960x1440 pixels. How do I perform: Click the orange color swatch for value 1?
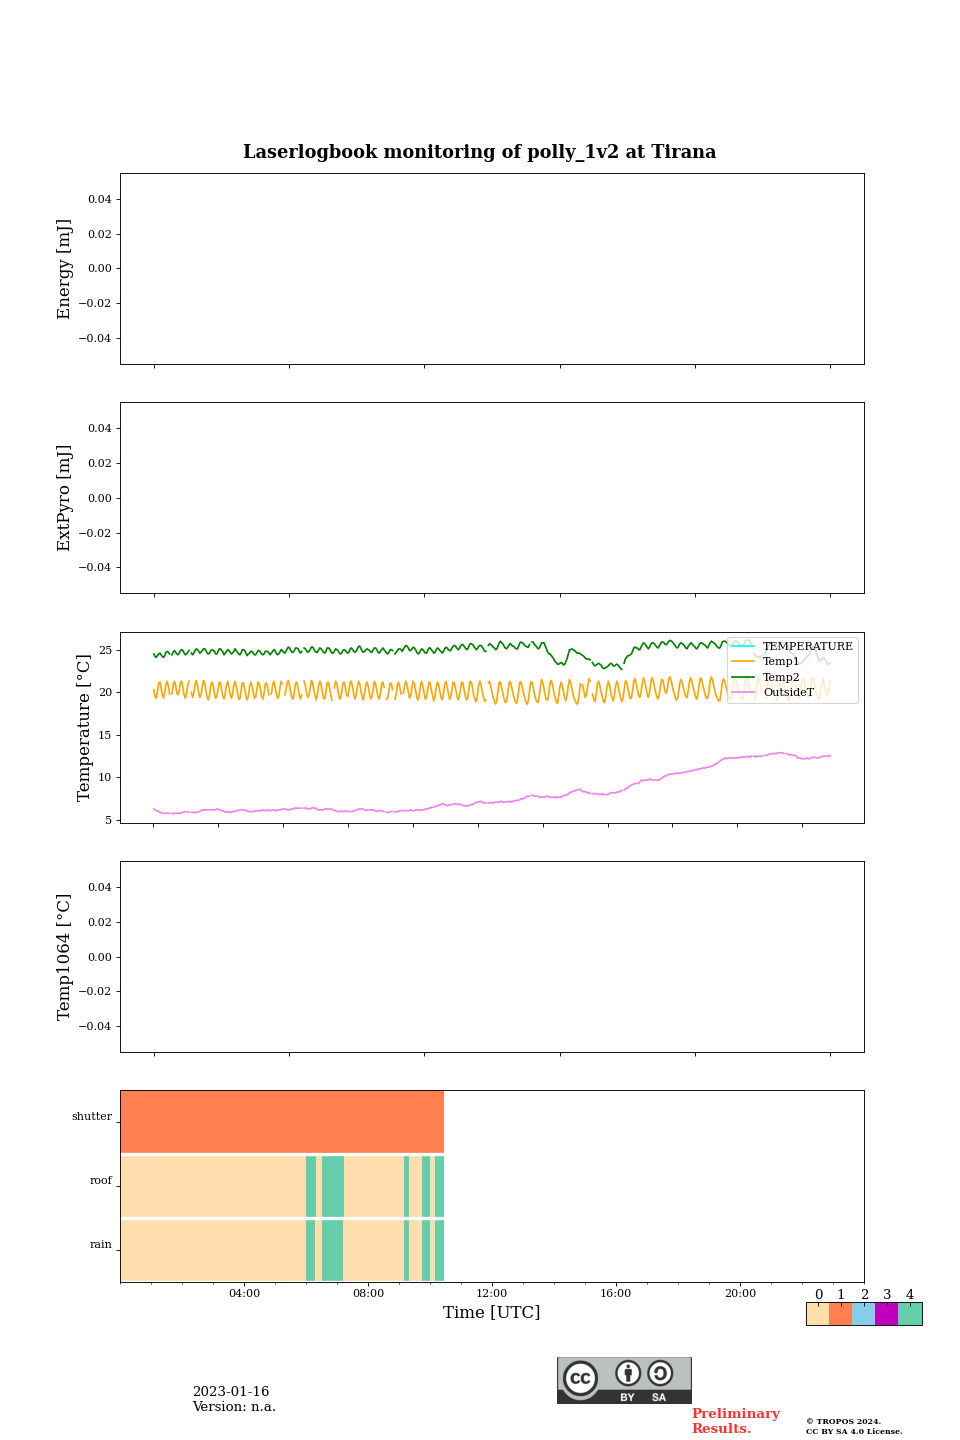click(841, 1314)
